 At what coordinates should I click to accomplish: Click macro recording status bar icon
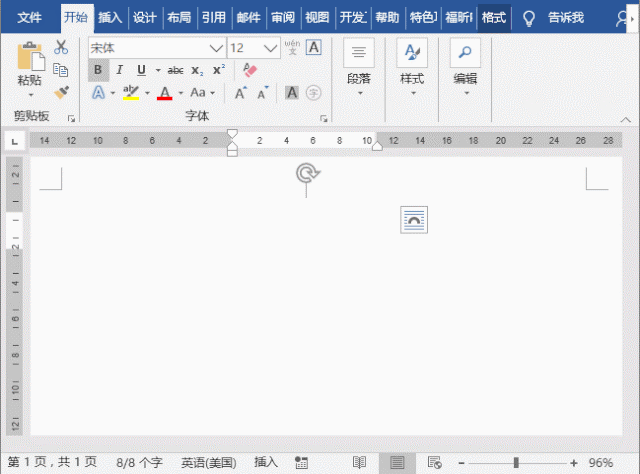pyautogui.click(x=301, y=463)
